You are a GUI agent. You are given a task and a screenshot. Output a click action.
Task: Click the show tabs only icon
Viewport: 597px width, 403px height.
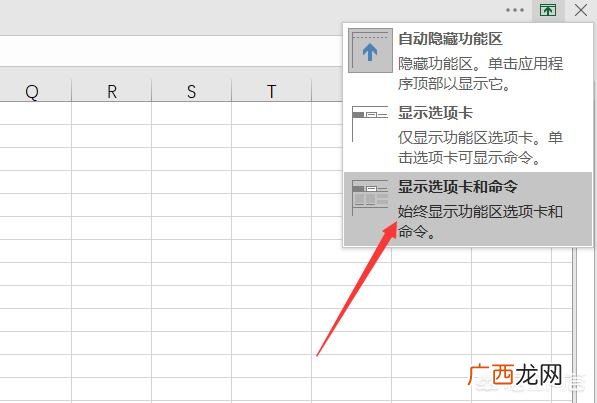pos(370,124)
